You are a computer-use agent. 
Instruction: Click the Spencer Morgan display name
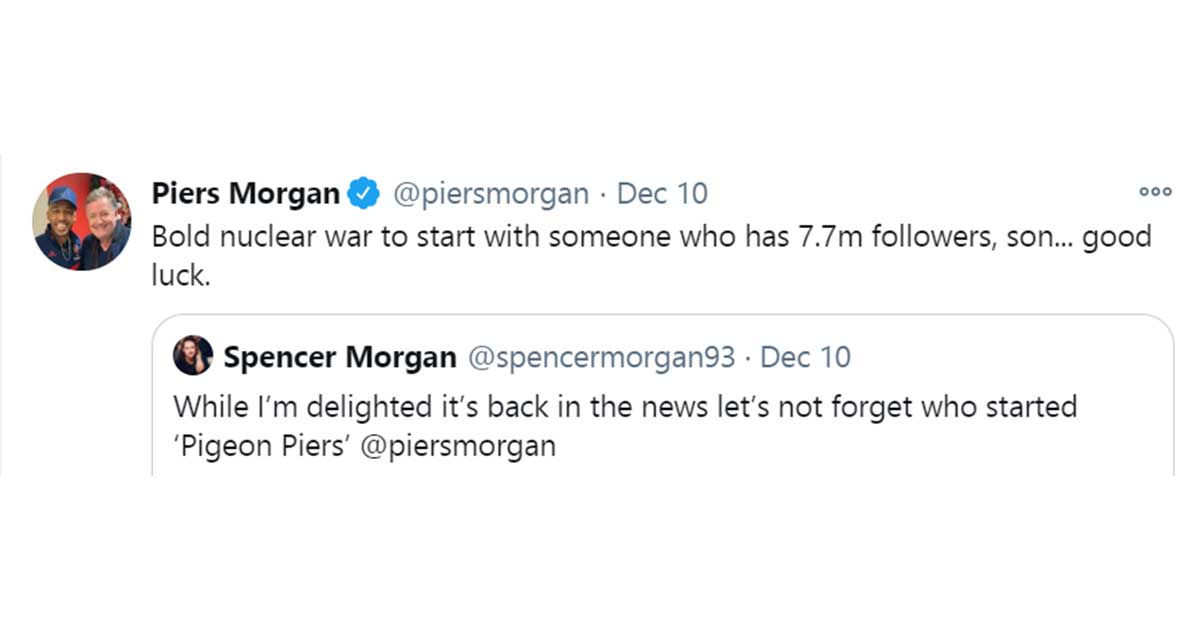pyautogui.click(x=340, y=357)
